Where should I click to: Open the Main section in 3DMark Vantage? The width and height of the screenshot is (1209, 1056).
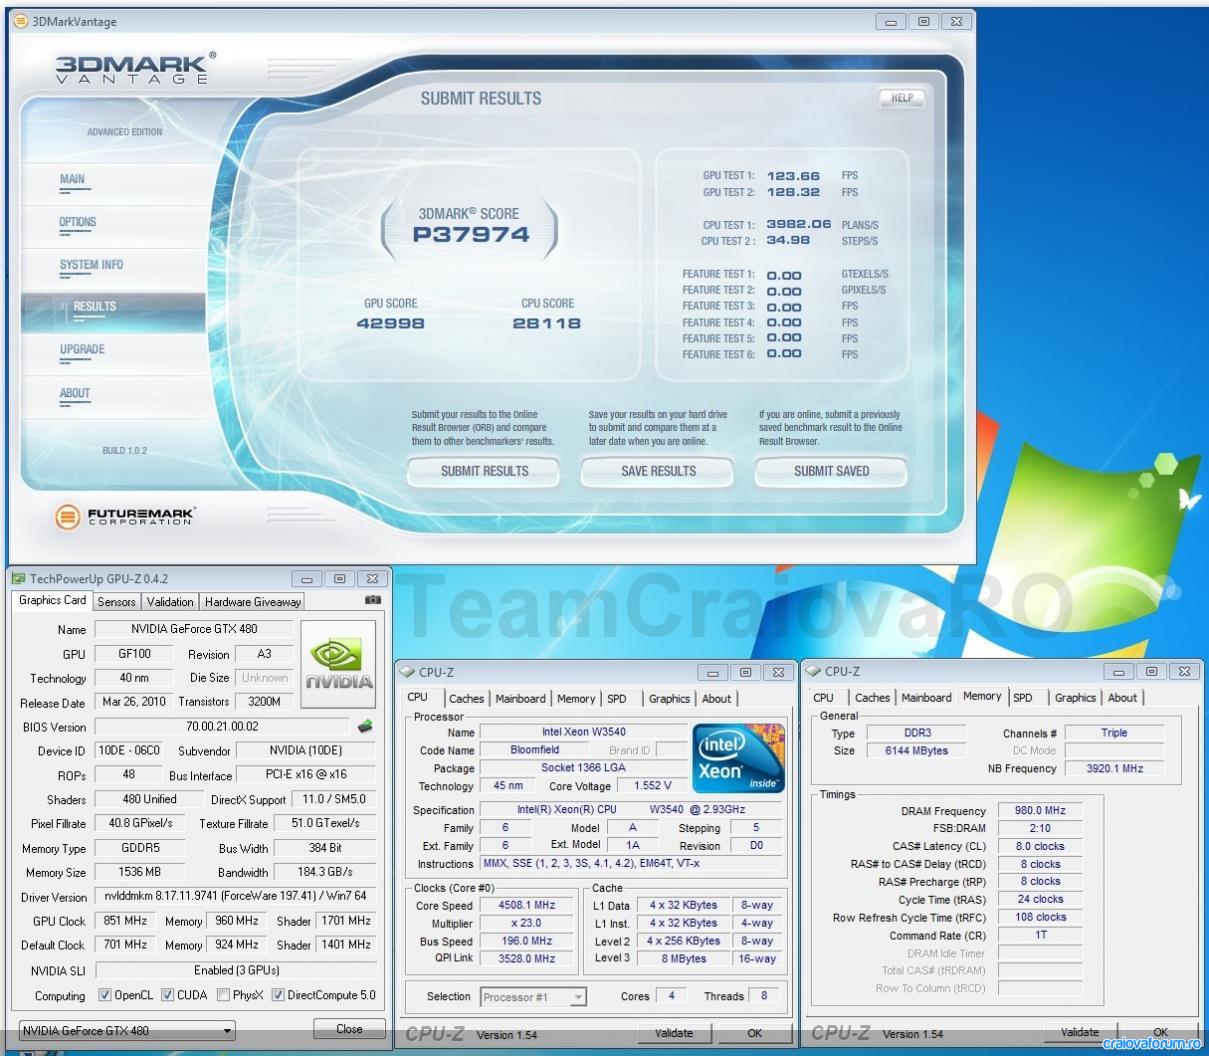click(72, 180)
